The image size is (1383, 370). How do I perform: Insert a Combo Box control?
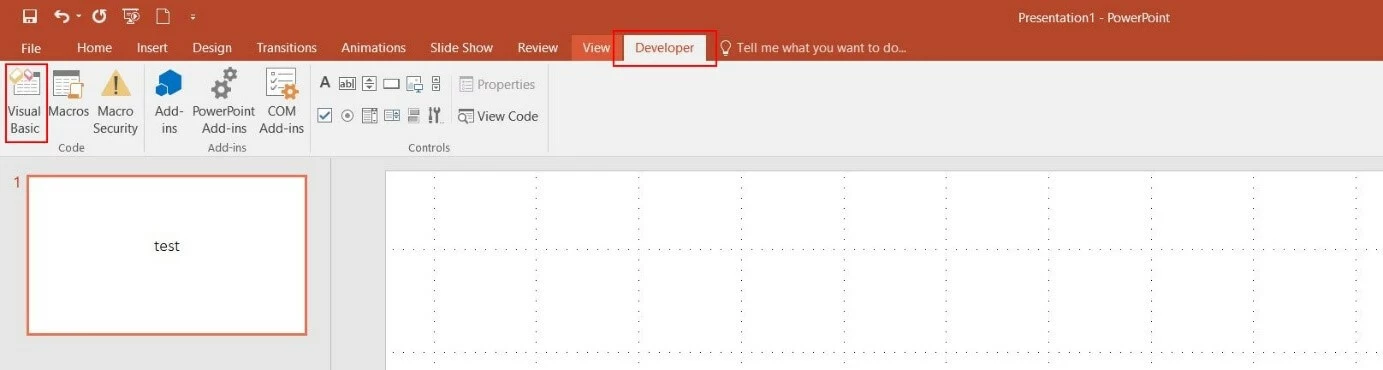[x=369, y=116]
